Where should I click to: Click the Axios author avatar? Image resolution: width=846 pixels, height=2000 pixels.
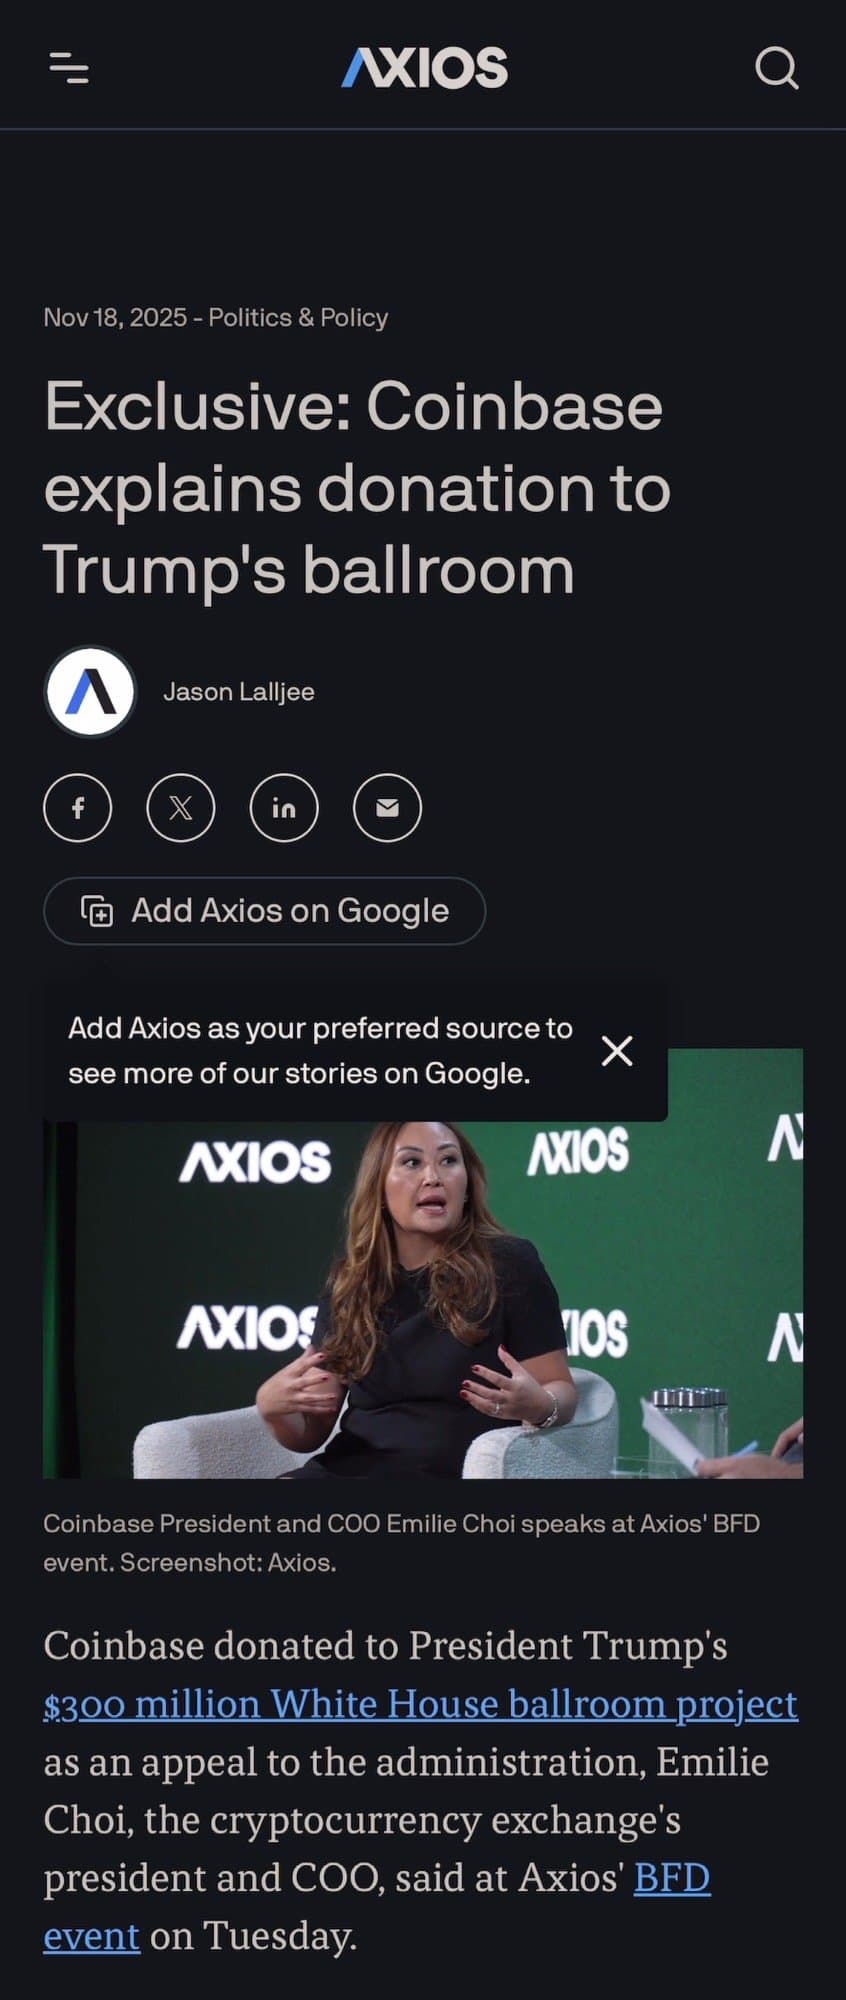(x=90, y=692)
